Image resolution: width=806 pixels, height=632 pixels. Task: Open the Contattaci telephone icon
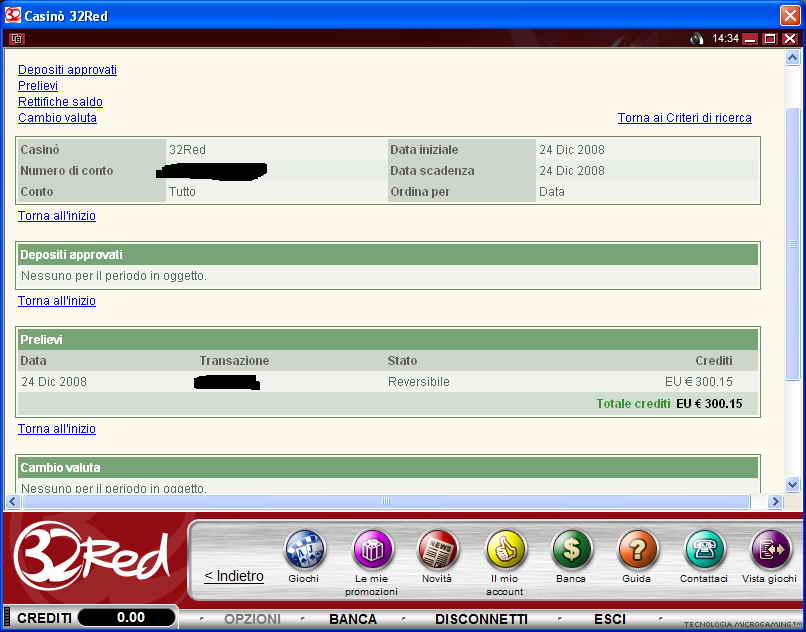pyautogui.click(x=704, y=551)
